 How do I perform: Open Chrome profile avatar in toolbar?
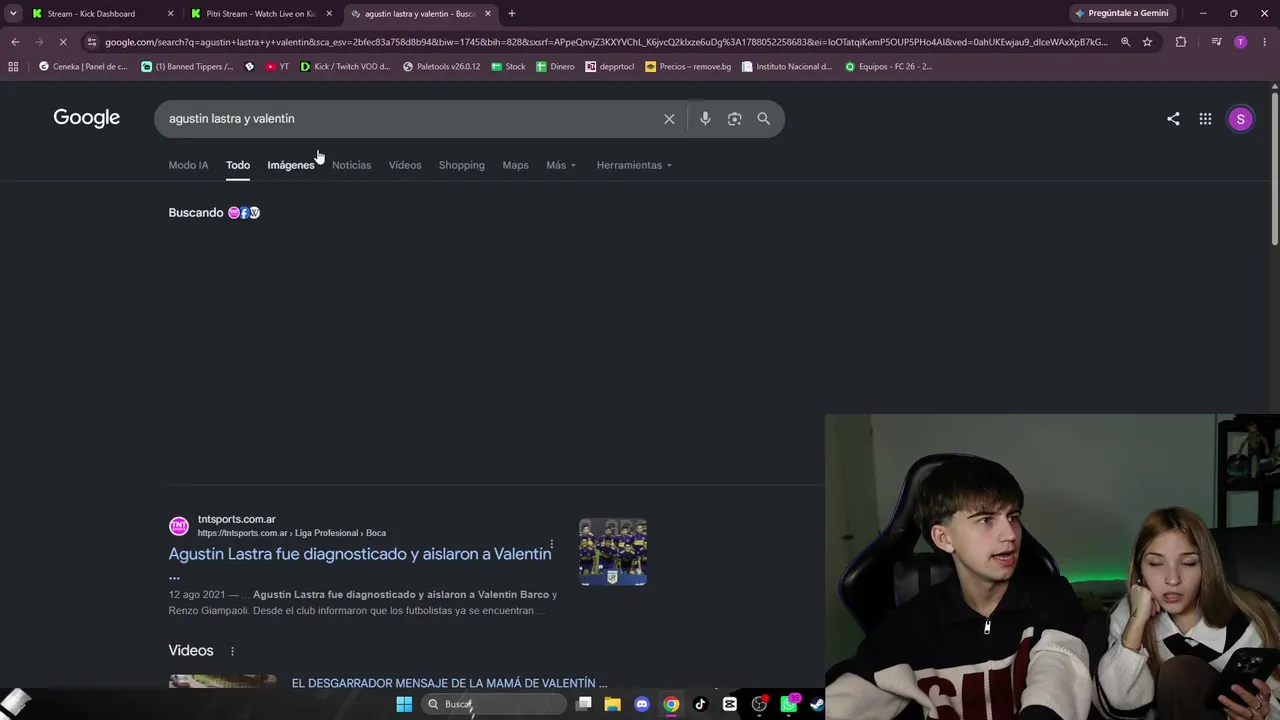(x=1241, y=42)
